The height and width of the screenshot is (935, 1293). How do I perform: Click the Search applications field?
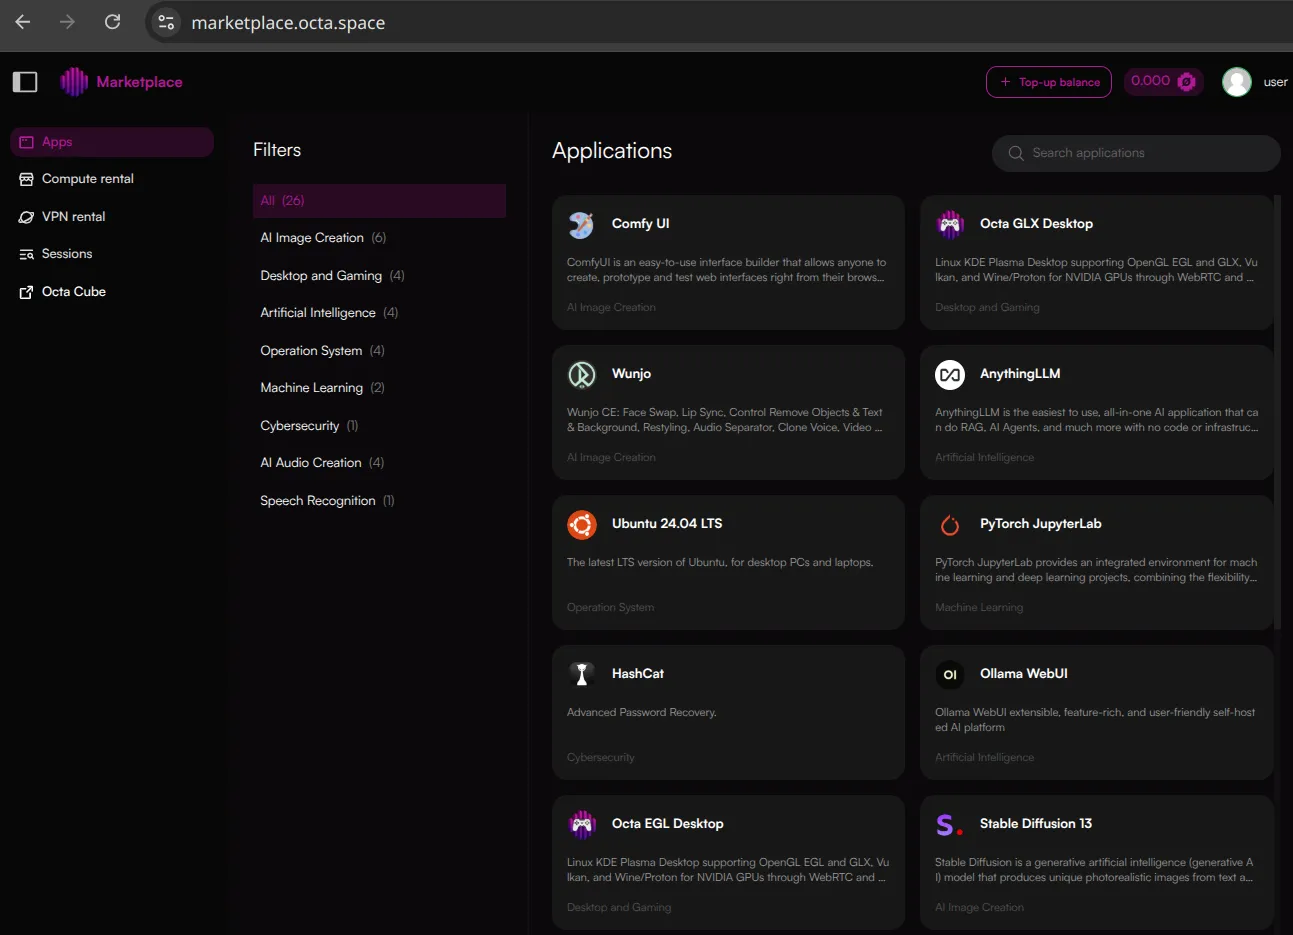[x=1136, y=153]
